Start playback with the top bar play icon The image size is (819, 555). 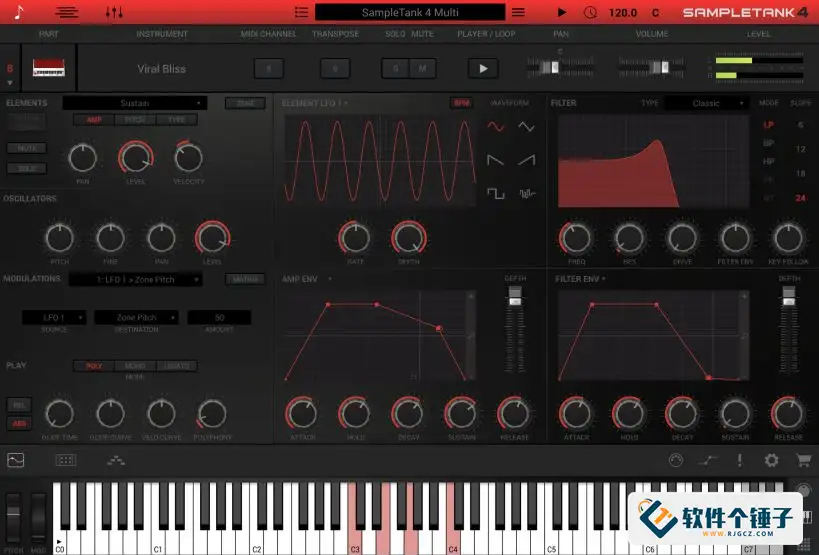(562, 12)
